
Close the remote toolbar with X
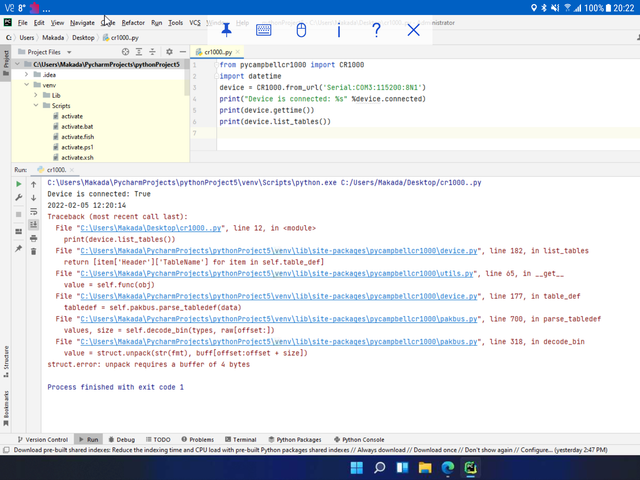[413, 30]
